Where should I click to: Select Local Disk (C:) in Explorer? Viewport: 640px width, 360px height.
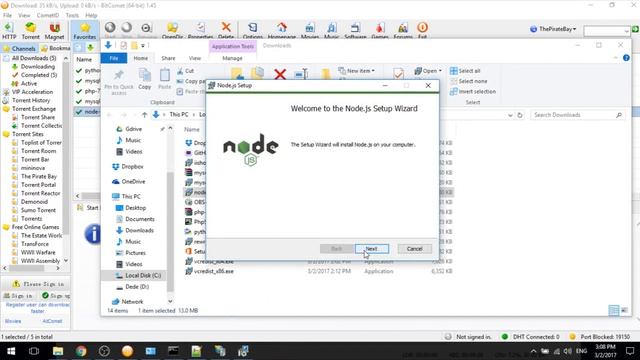coord(138,276)
